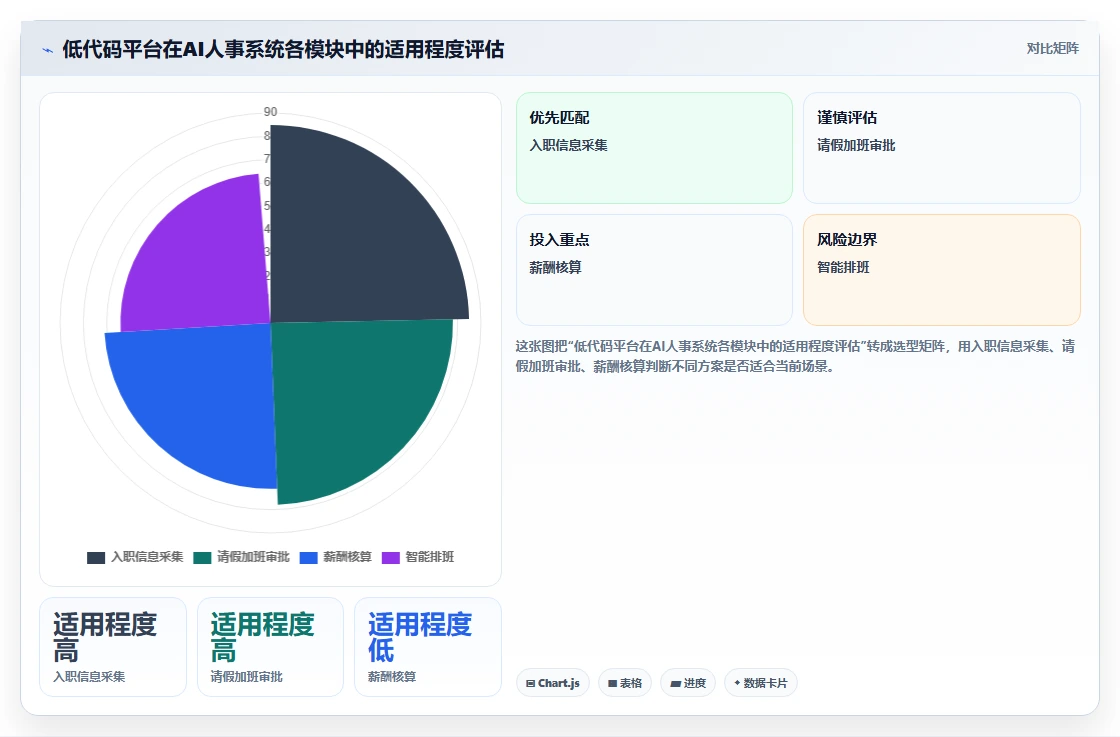The width and height of the screenshot is (1120, 737).
Task: Click the Chart.js tag chip
Action: point(553,683)
